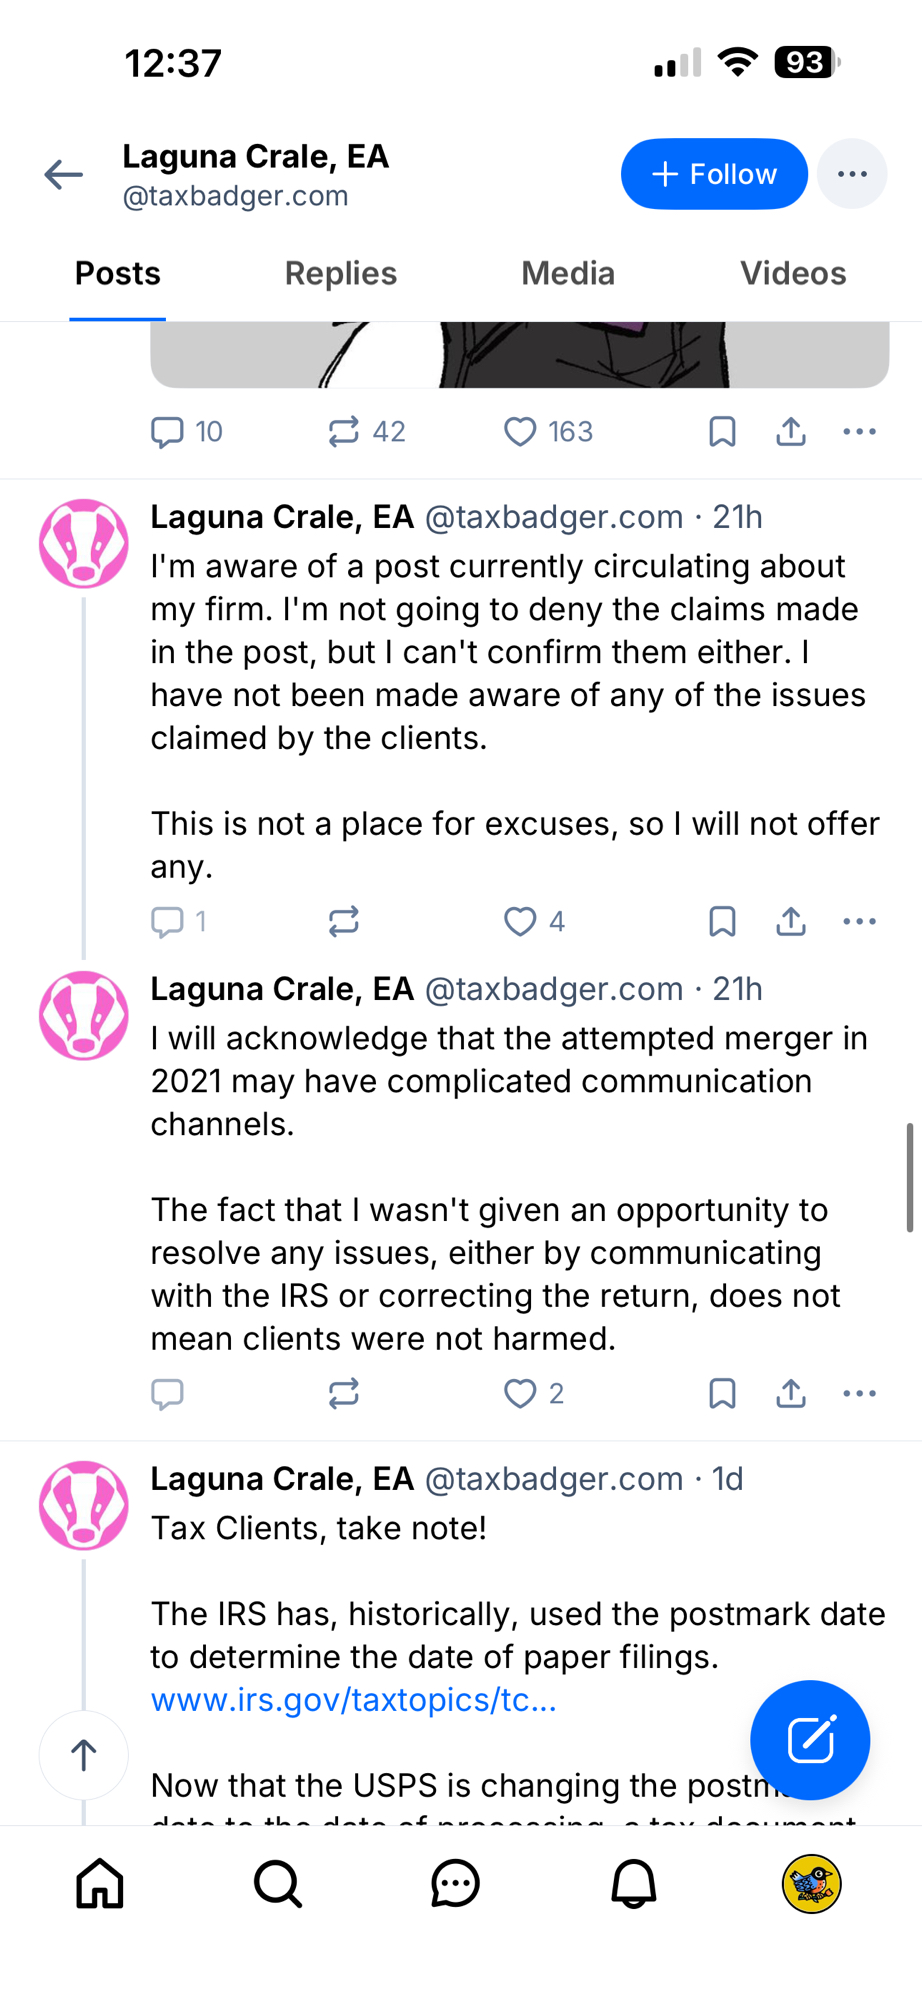Open own profile avatar in bottom bar
This screenshot has width=922, height=2000.
(811, 1884)
